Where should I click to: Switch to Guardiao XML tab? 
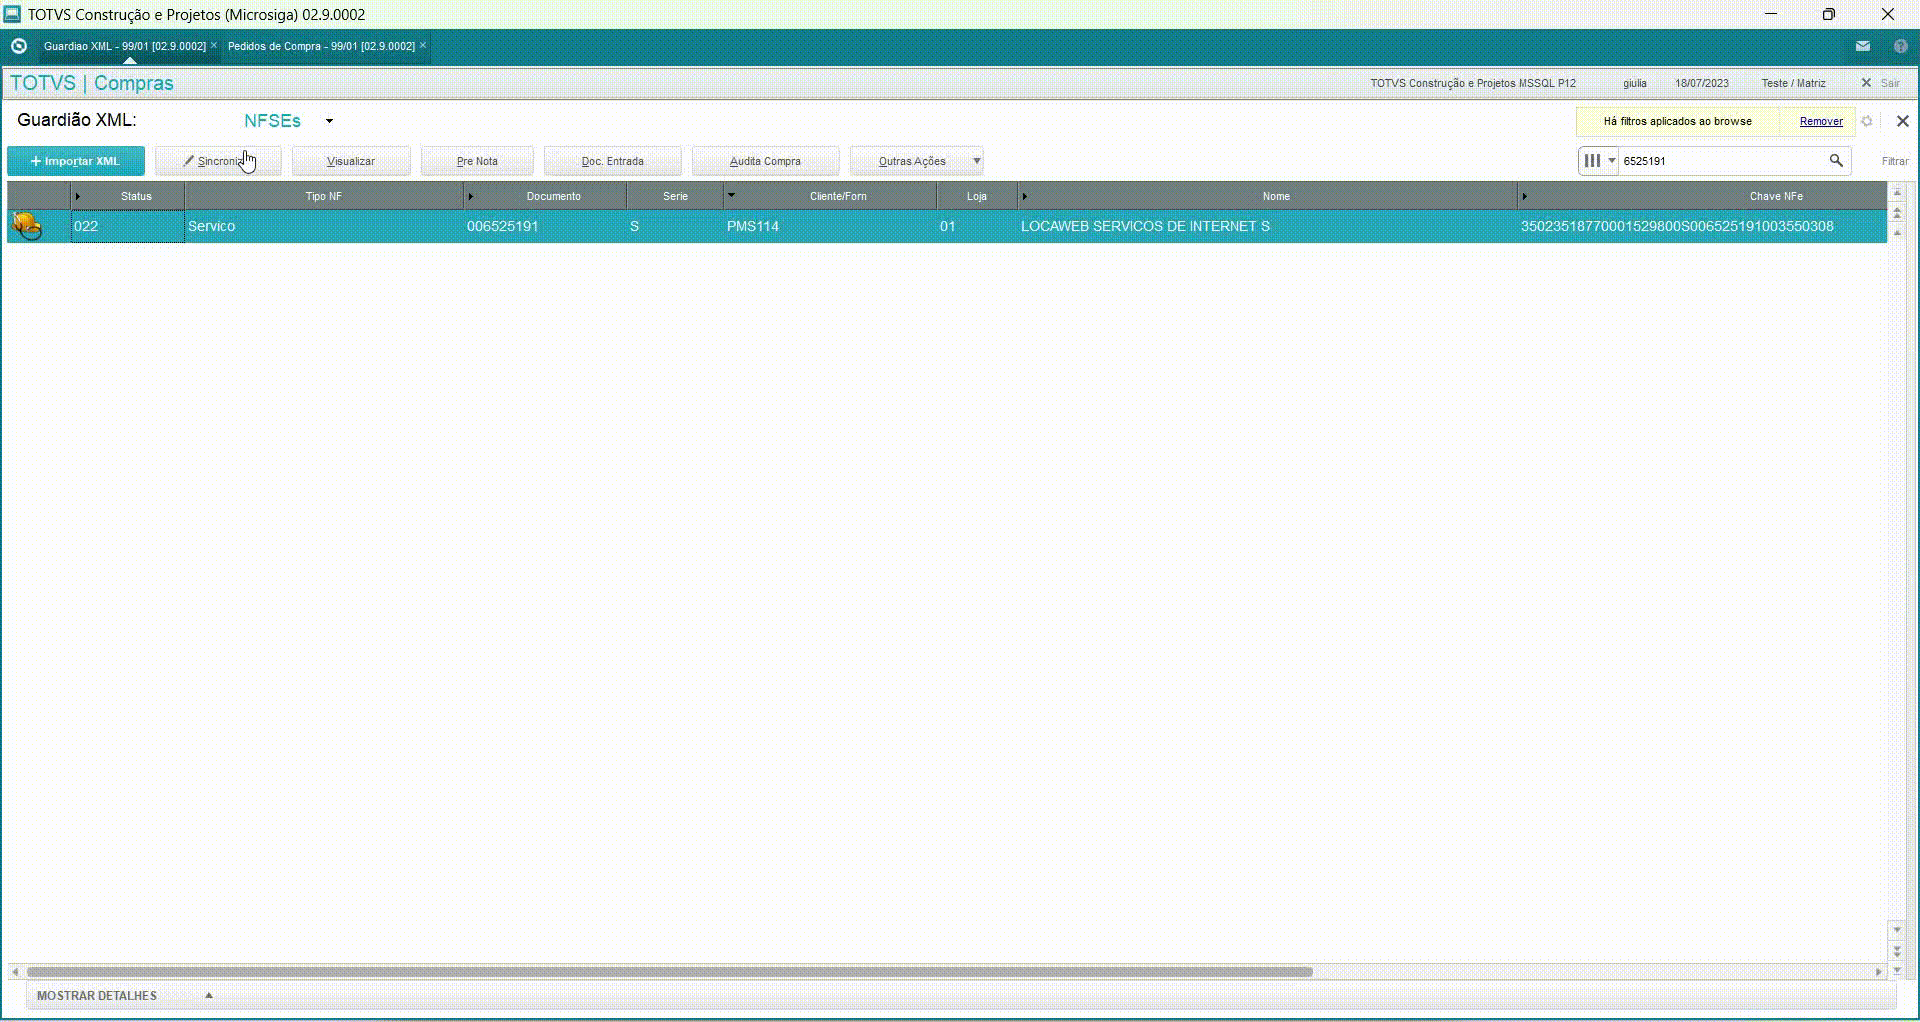(124, 46)
